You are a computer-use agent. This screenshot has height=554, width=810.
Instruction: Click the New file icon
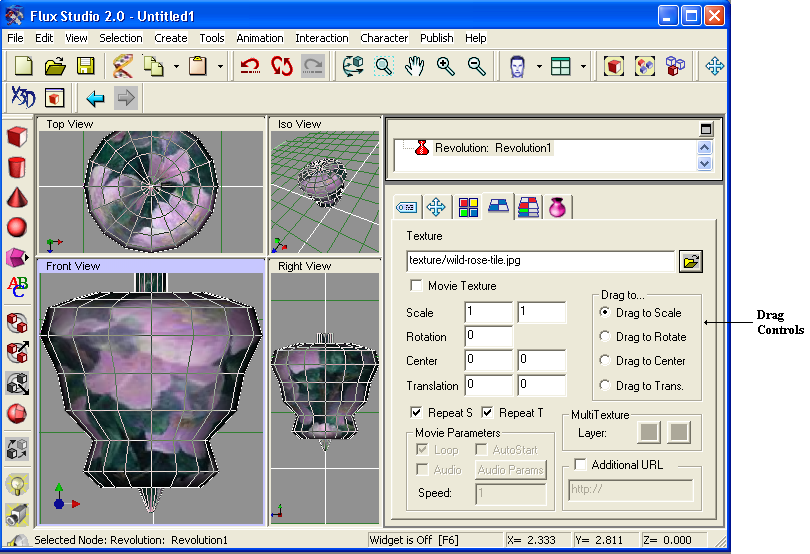click(x=23, y=66)
